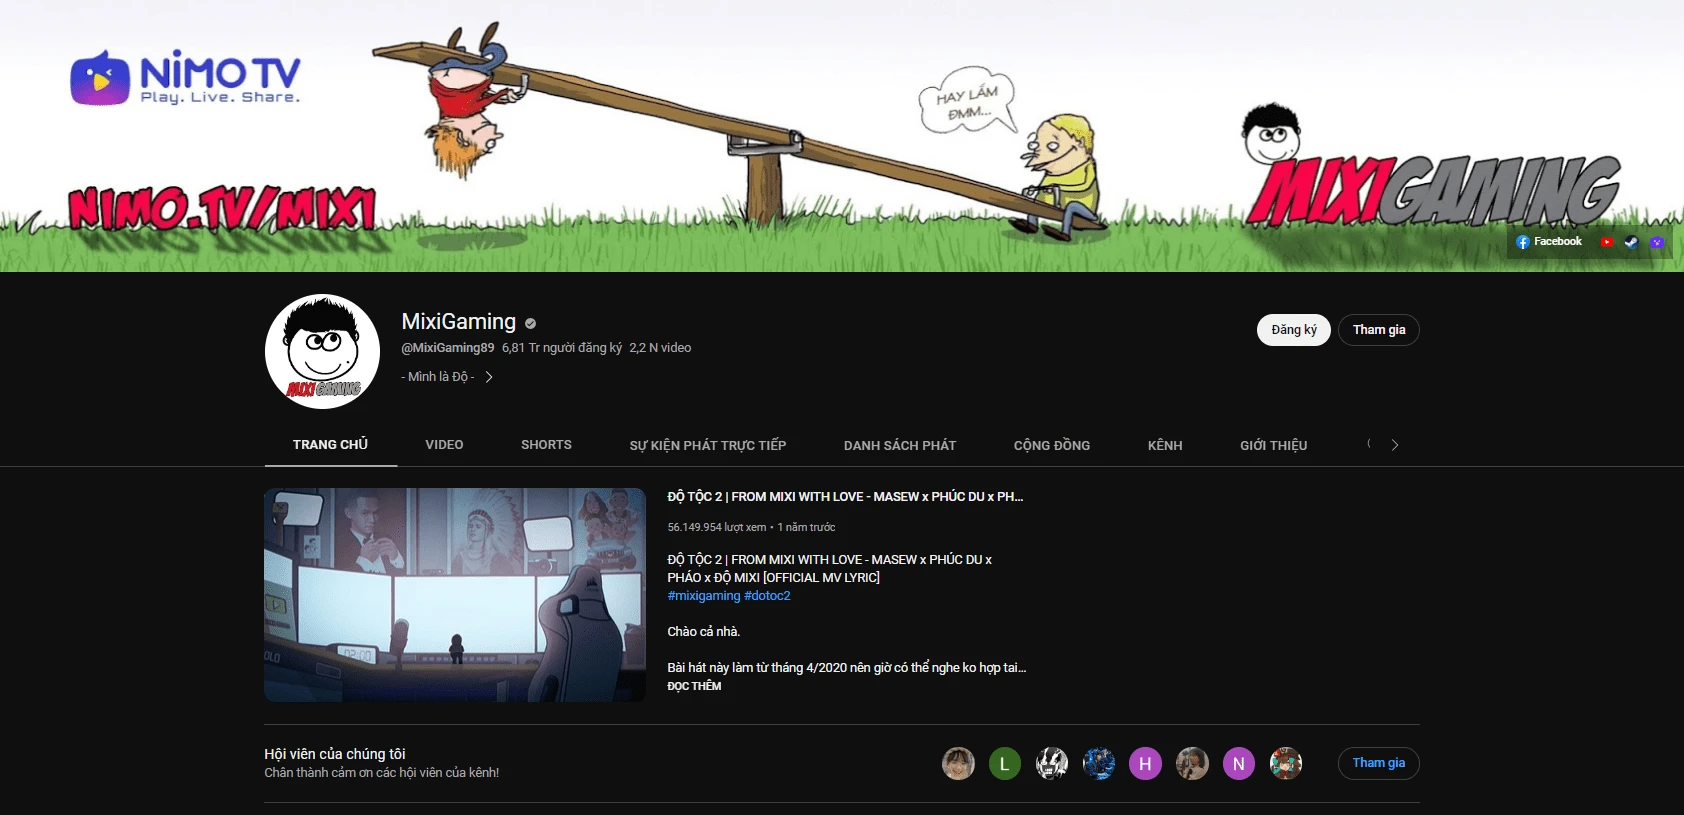1684x815 pixels.
Task: Open the purple Nimo TV link icon
Action: [x=1657, y=242]
